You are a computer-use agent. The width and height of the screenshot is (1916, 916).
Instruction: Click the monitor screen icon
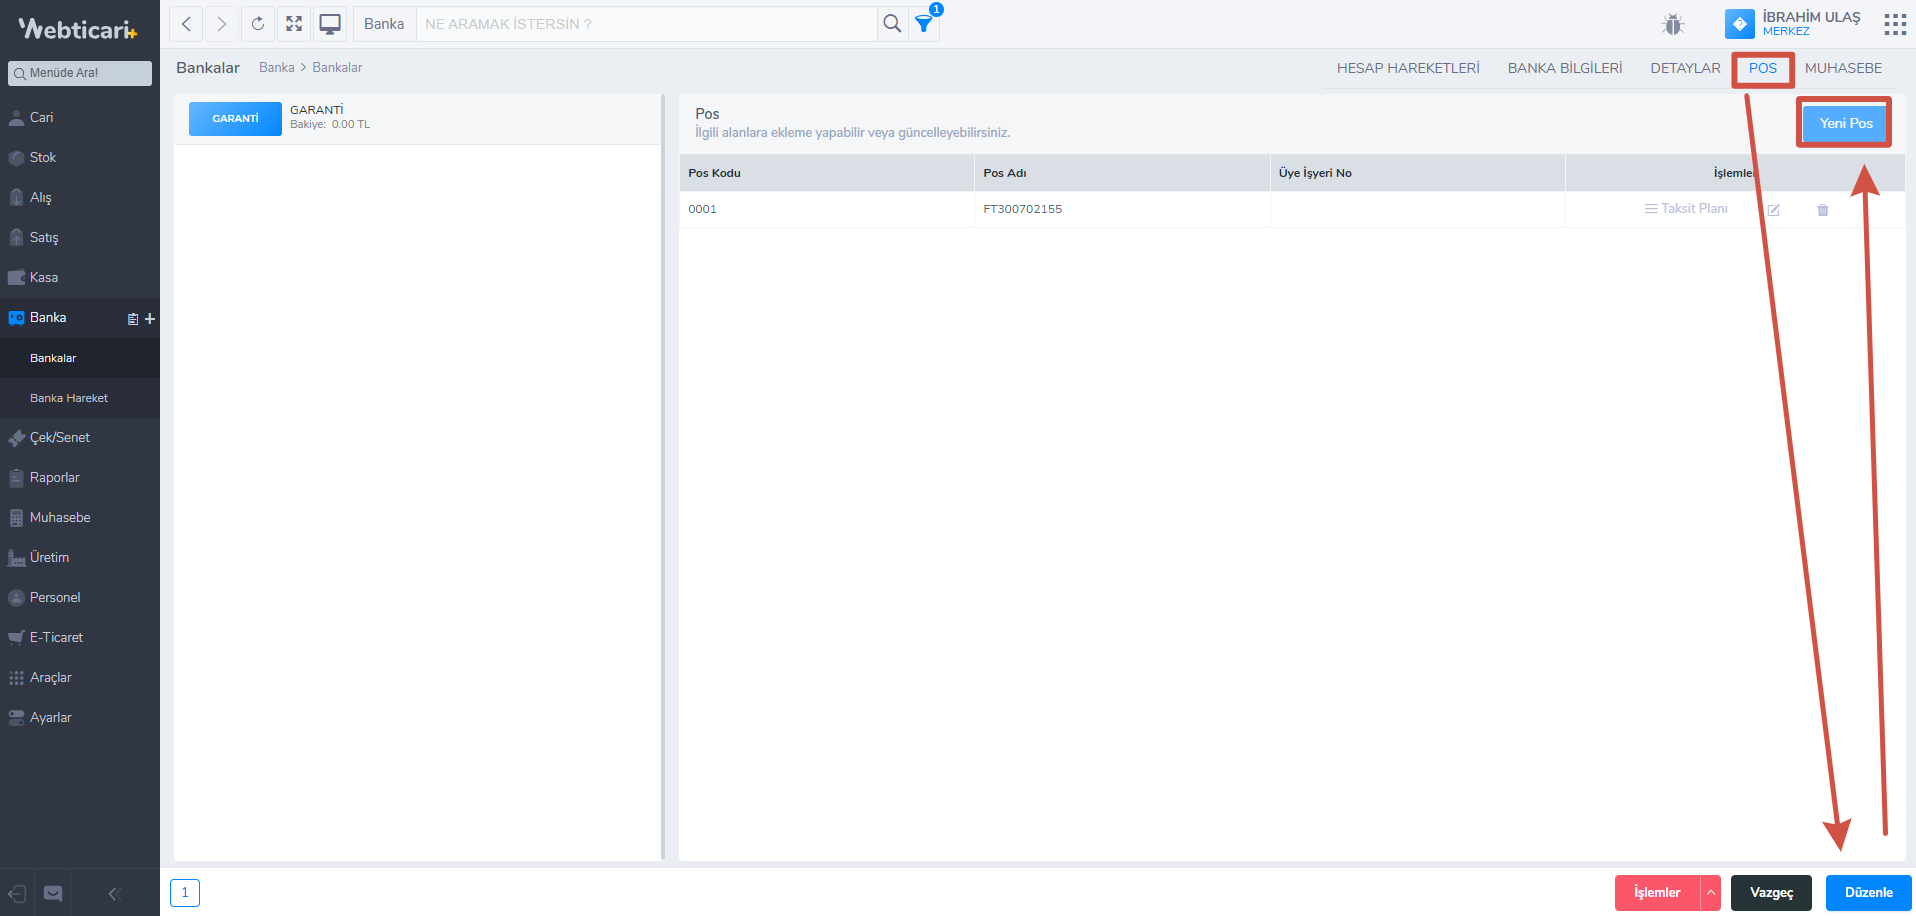330,24
